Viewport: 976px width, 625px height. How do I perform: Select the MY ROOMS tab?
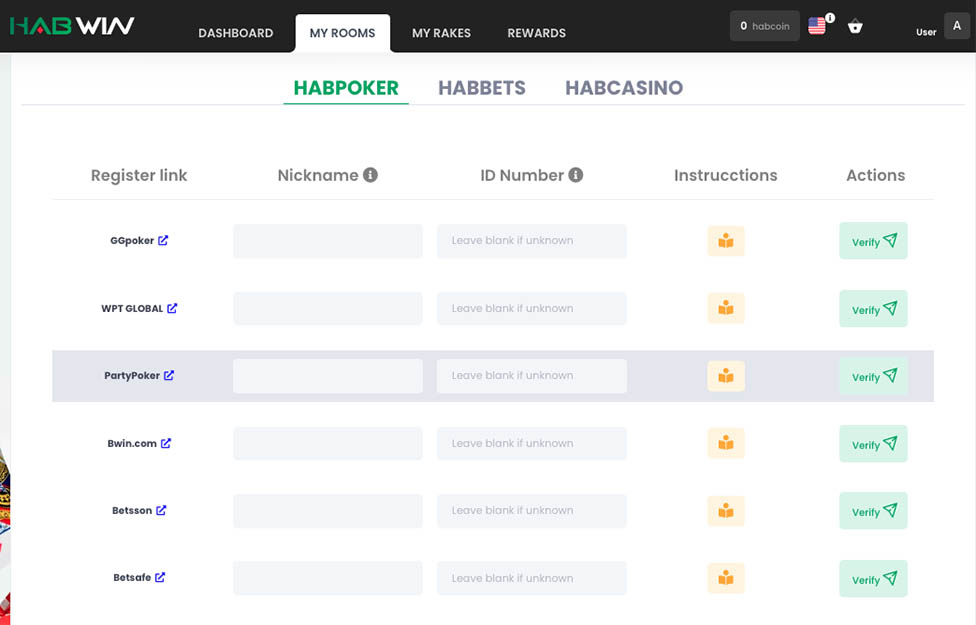[x=342, y=33]
